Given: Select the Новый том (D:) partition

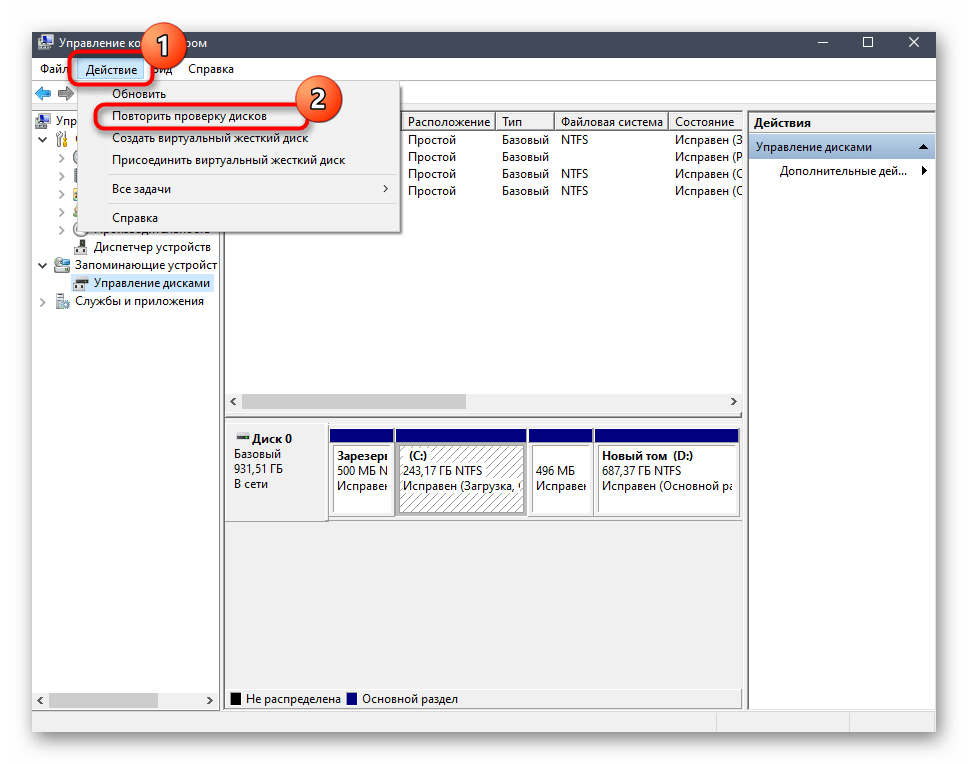Looking at the screenshot, I should coord(666,478).
